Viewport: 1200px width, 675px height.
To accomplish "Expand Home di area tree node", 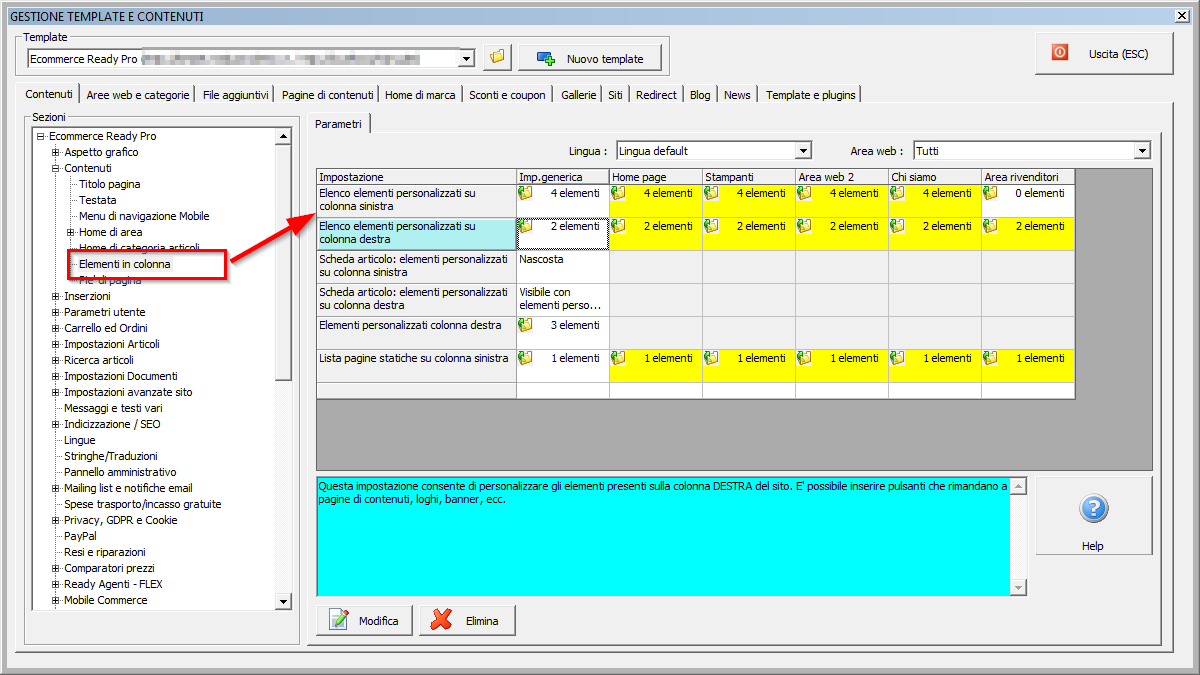I will click(x=71, y=232).
